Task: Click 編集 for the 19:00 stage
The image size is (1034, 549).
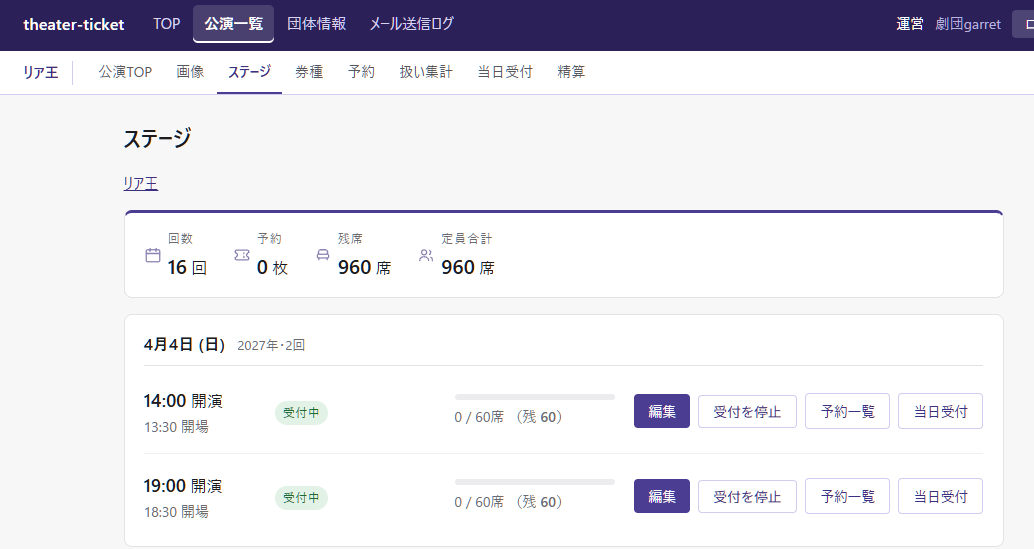Action: click(662, 496)
